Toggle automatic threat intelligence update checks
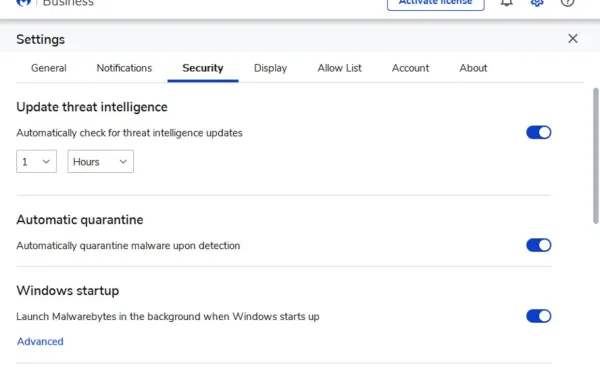This screenshot has width=600, height=375. click(x=538, y=132)
